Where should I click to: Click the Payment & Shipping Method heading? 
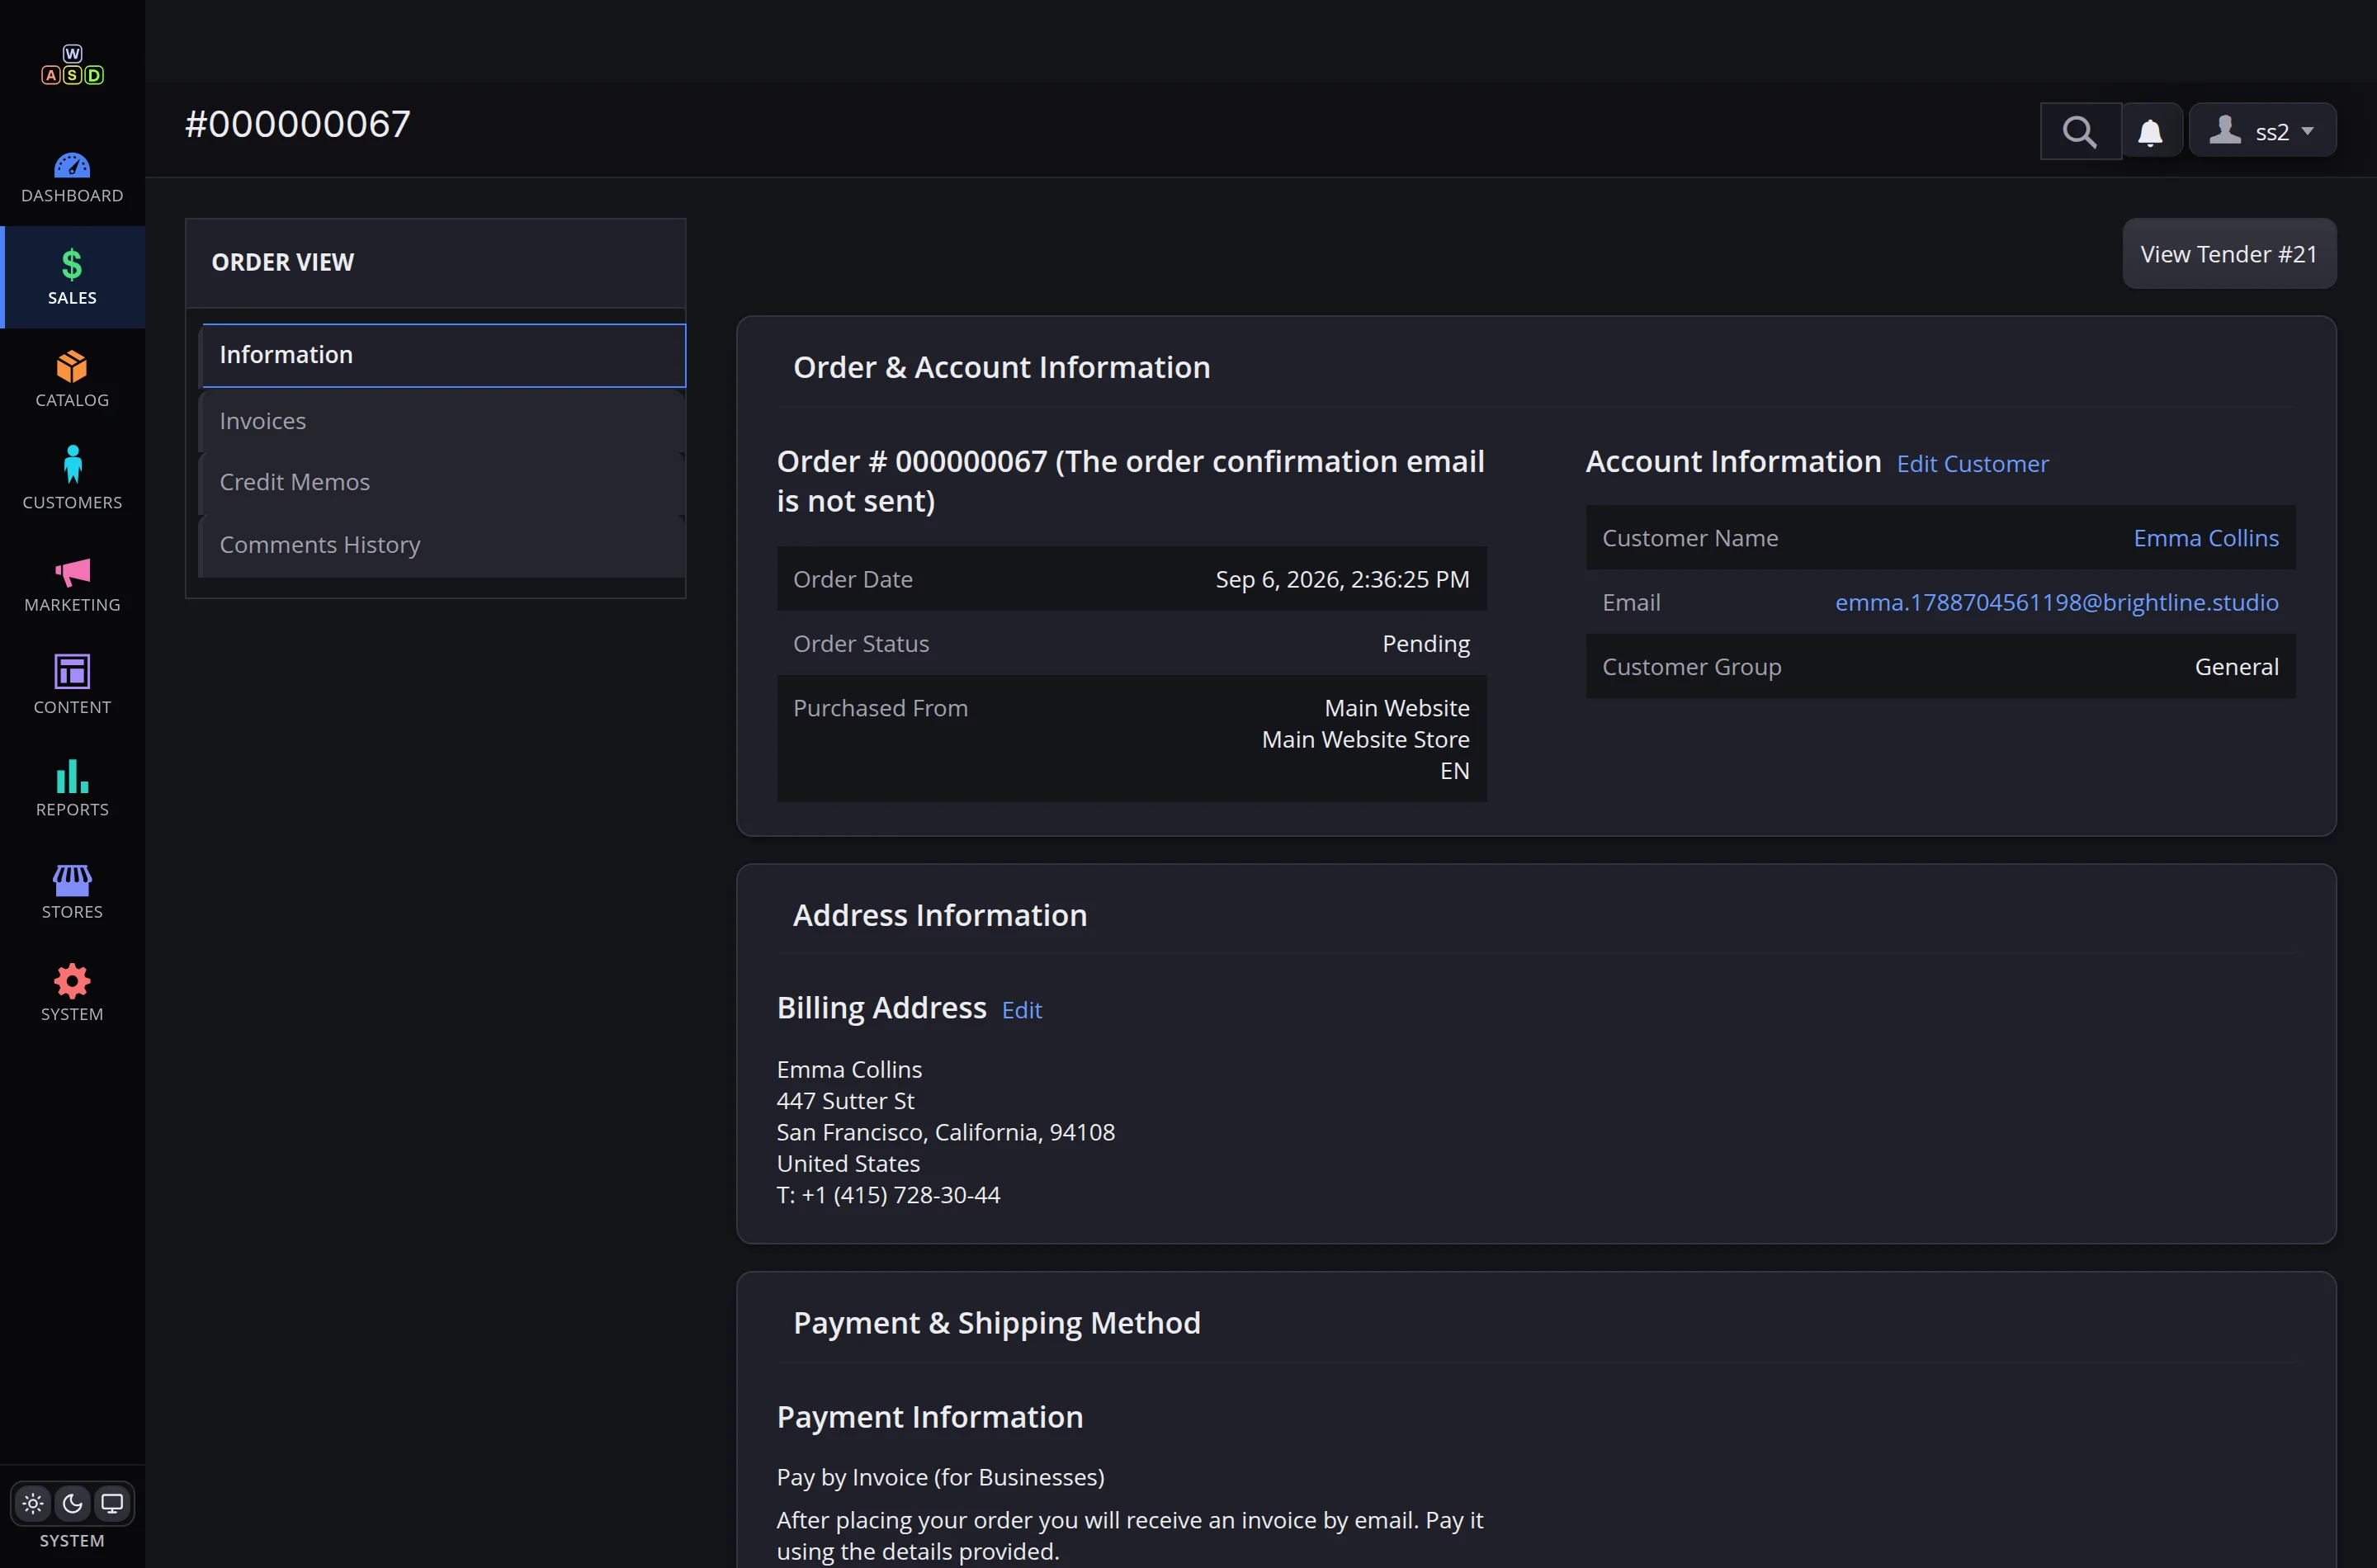(996, 1323)
